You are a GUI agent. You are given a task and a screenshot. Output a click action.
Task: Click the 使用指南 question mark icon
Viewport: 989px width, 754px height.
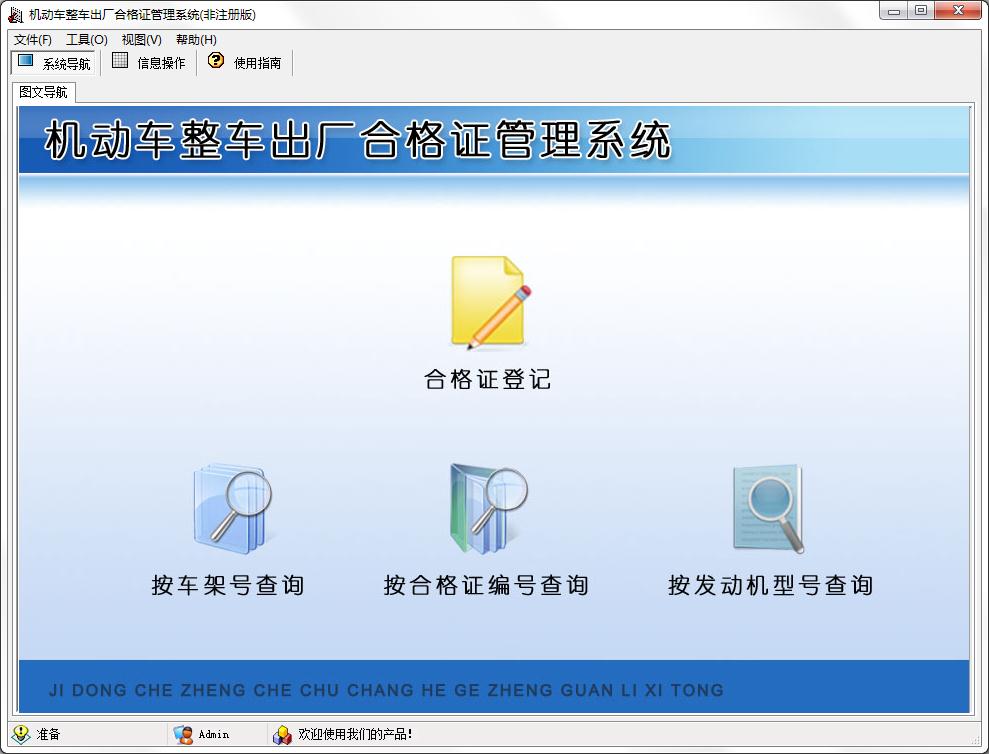pyautogui.click(x=216, y=61)
